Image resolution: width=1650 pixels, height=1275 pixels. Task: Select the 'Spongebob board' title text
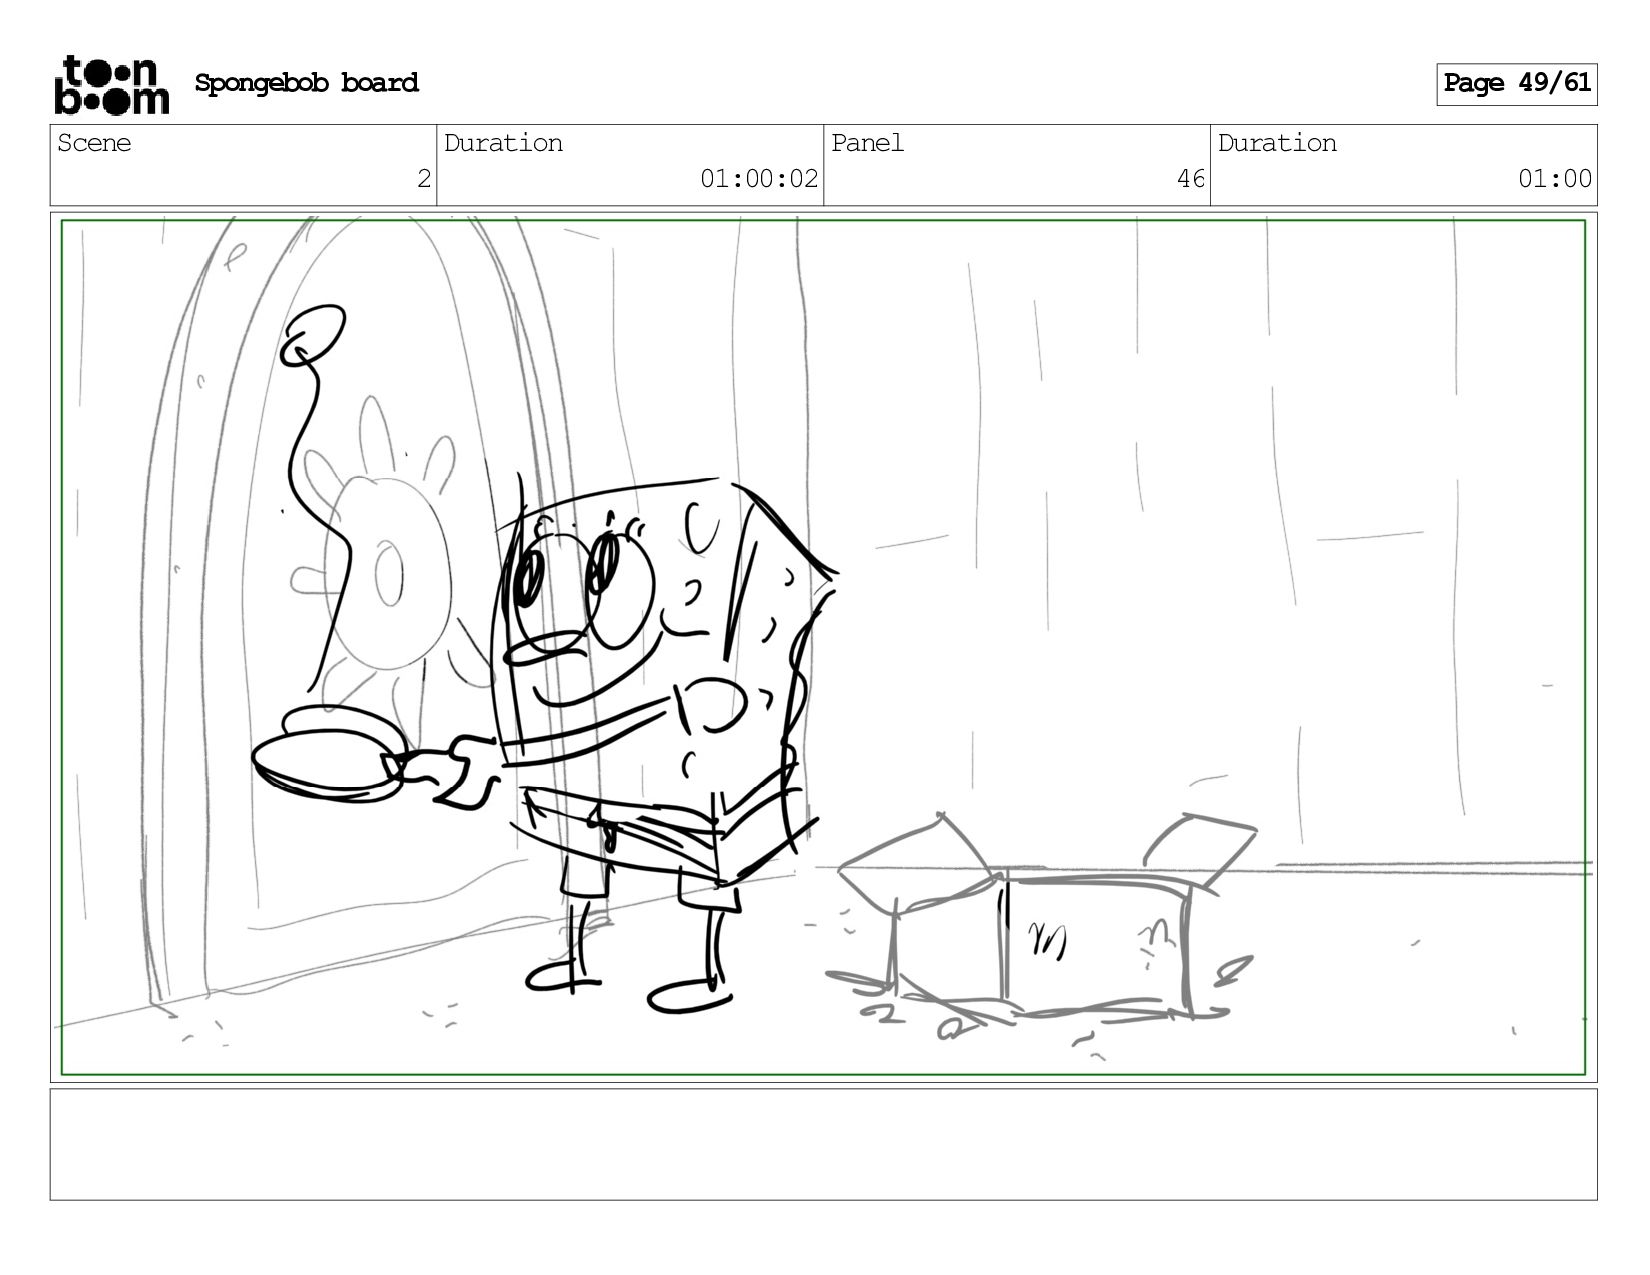(x=306, y=83)
